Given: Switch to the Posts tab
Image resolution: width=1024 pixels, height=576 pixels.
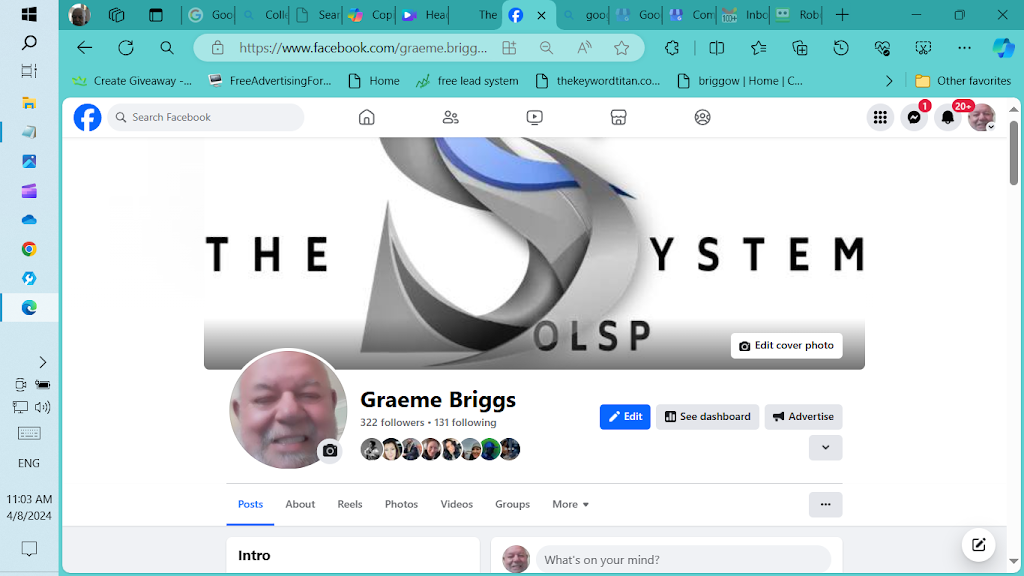Looking at the screenshot, I should coord(250,504).
